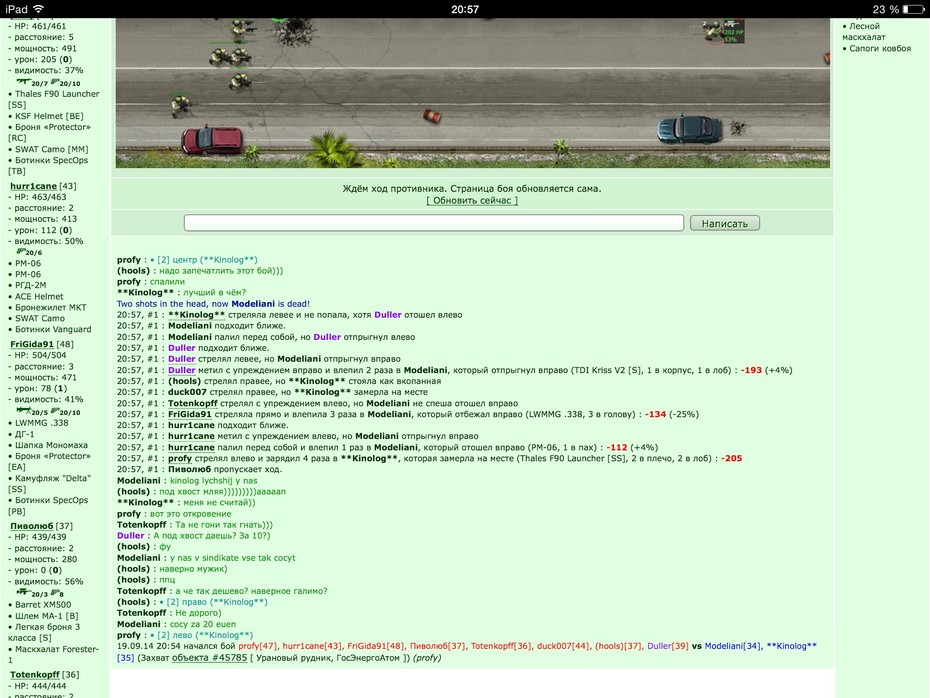This screenshot has width=930, height=698.
Task: Click -205 damage value in log
Action: pyautogui.click(x=731, y=458)
